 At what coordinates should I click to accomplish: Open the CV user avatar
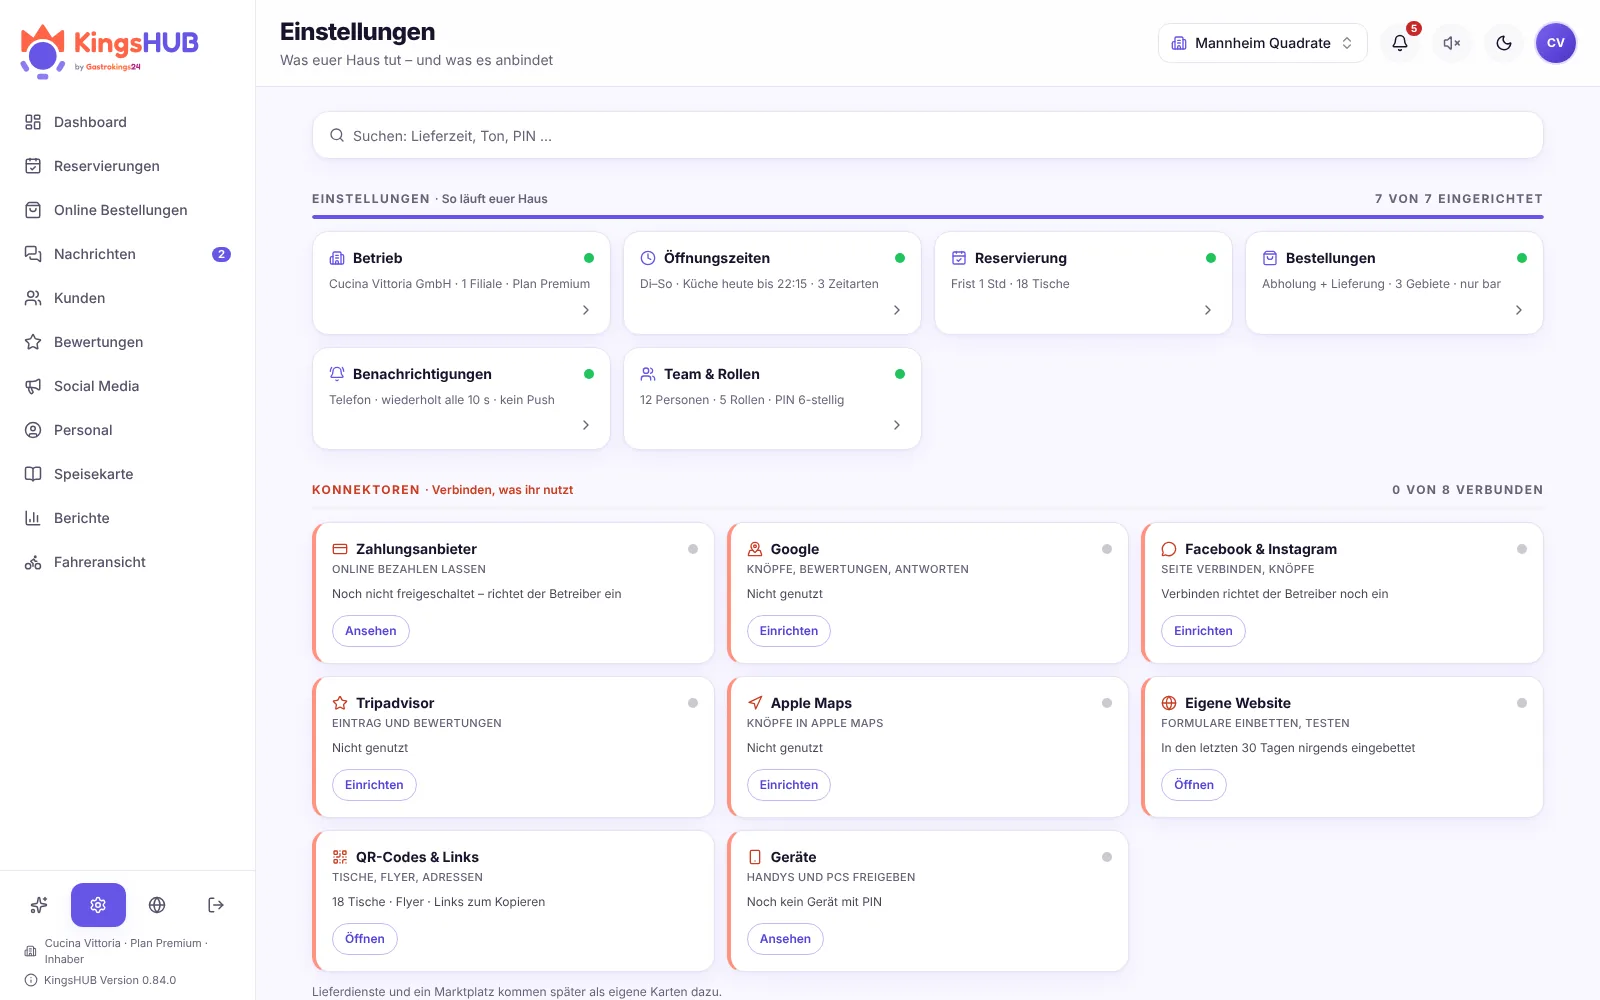point(1556,43)
